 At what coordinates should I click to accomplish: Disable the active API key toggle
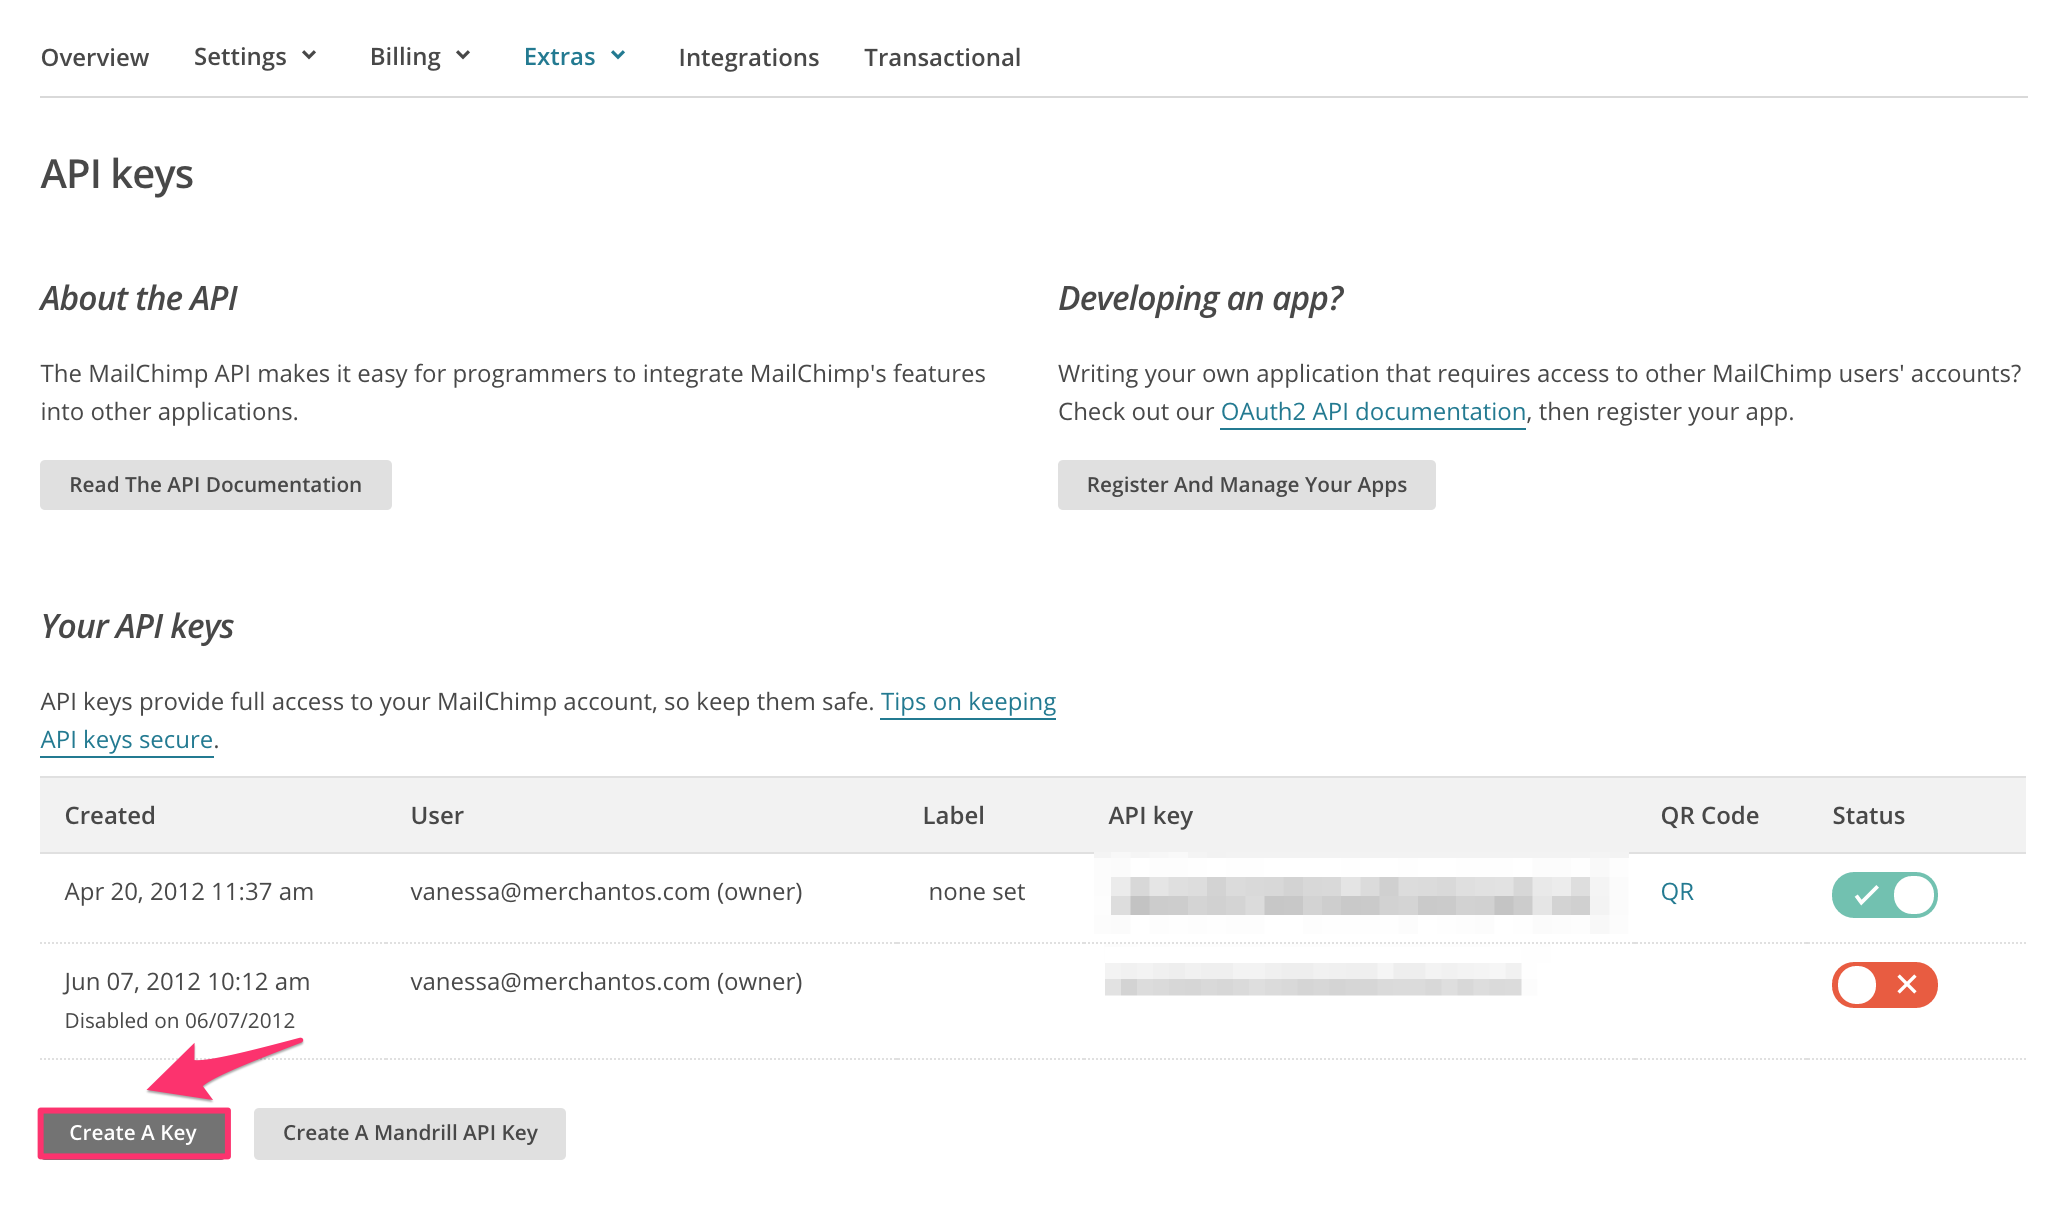1883,894
